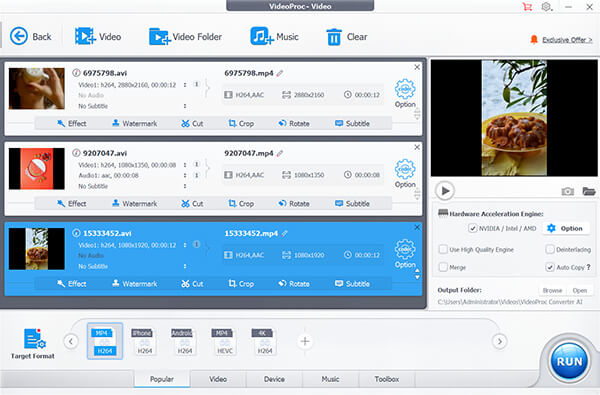Screen dimensions: 600x395
Task: Add a new format preset
Action: [305, 341]
